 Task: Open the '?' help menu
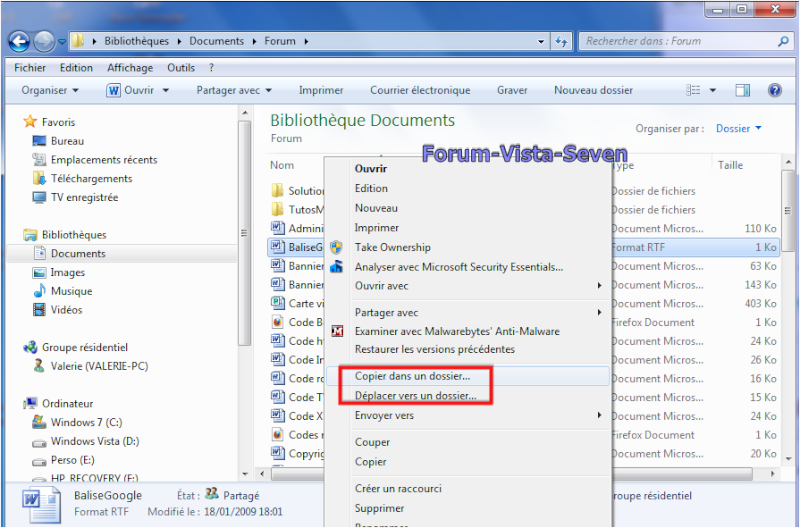[211, 68]
